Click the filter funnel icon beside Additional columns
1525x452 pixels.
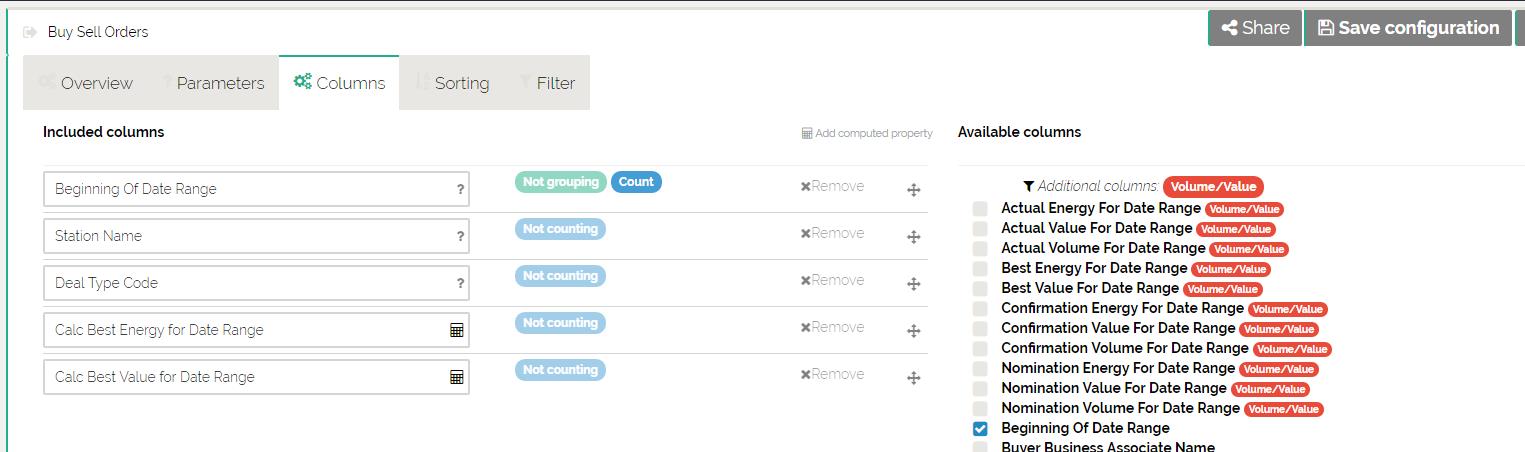(x=1028, y=186)
